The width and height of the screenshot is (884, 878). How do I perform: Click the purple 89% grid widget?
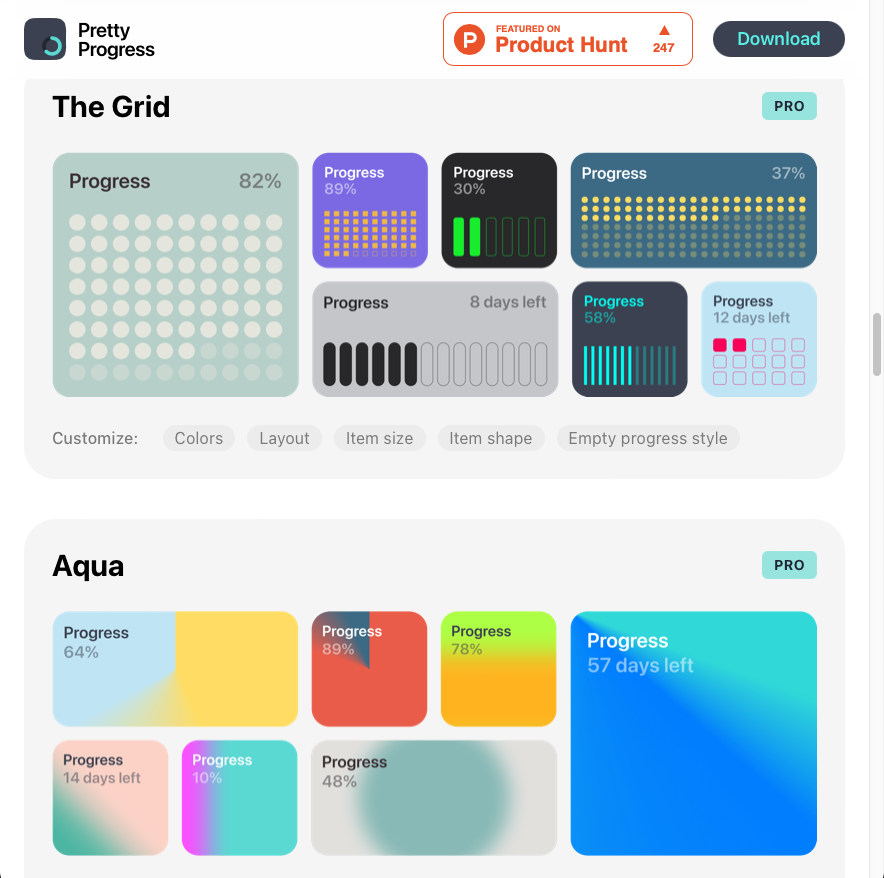pos(370,210)
